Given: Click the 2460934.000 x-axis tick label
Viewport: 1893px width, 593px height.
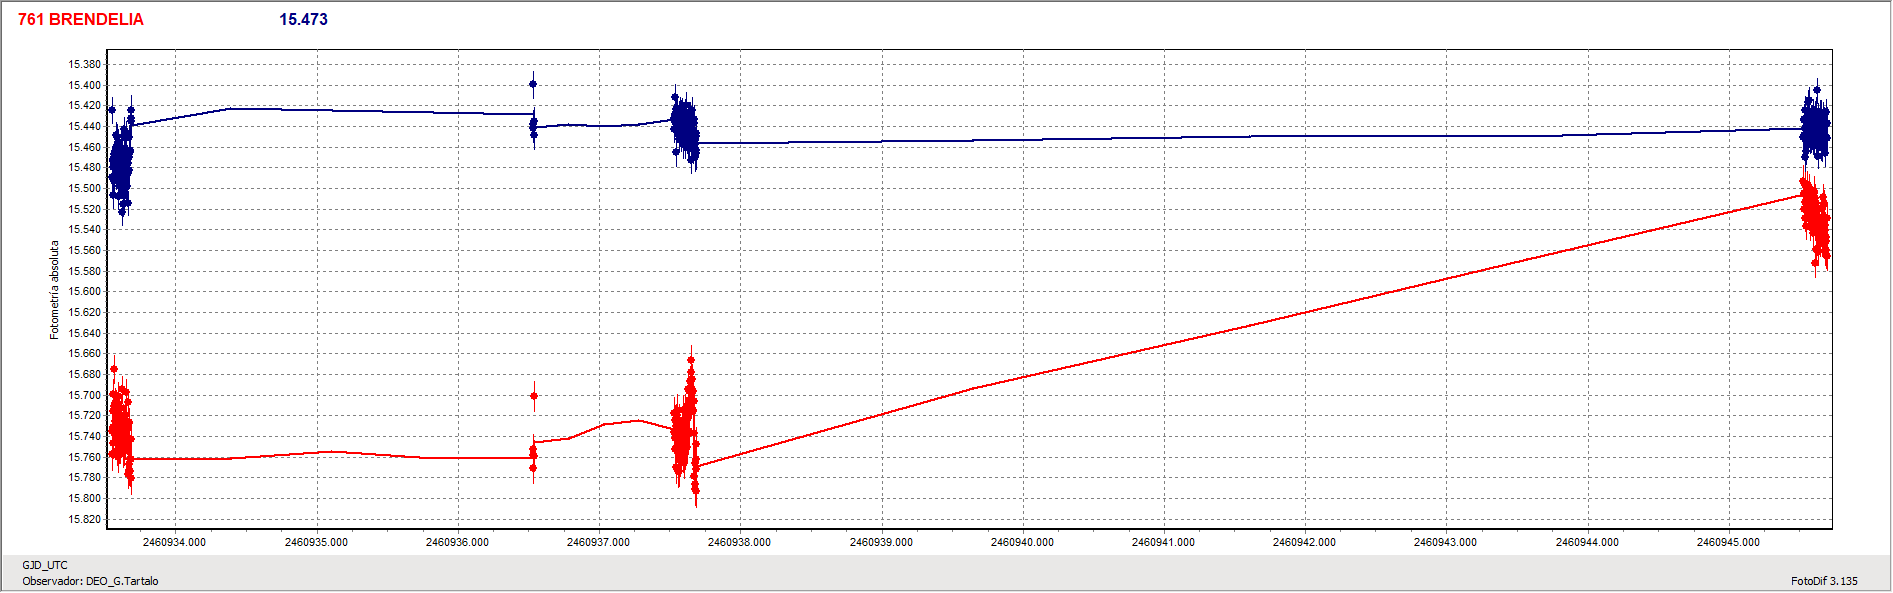Looking at the screenshot, I should (x=174, y=542).
